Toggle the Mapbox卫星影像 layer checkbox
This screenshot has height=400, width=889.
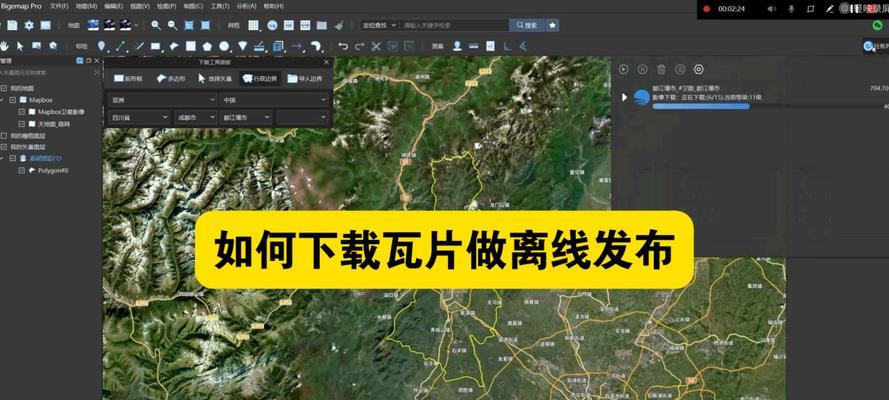(22, 112)
